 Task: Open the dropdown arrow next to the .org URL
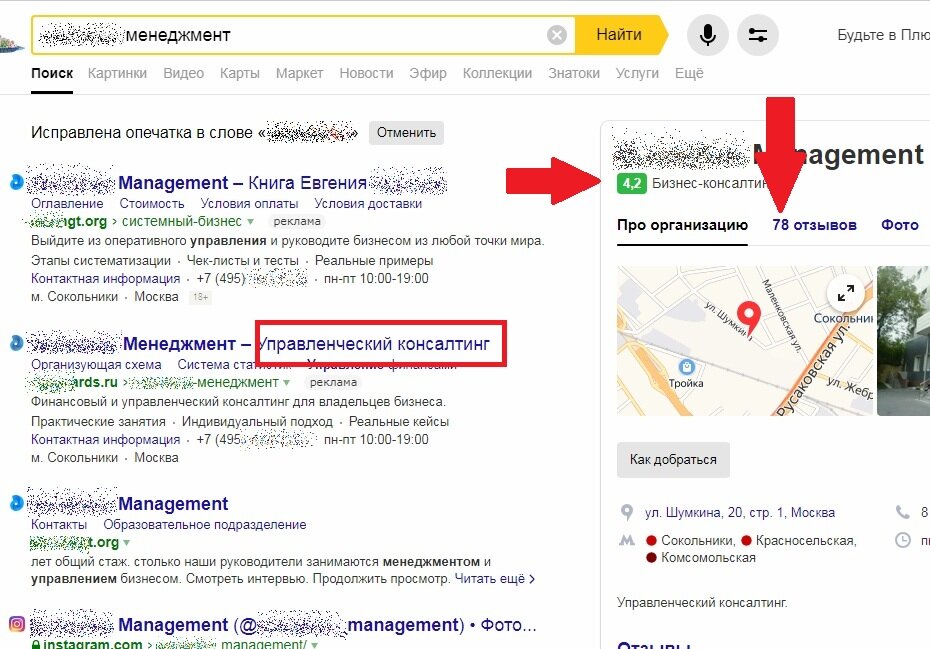pos(126,542)
